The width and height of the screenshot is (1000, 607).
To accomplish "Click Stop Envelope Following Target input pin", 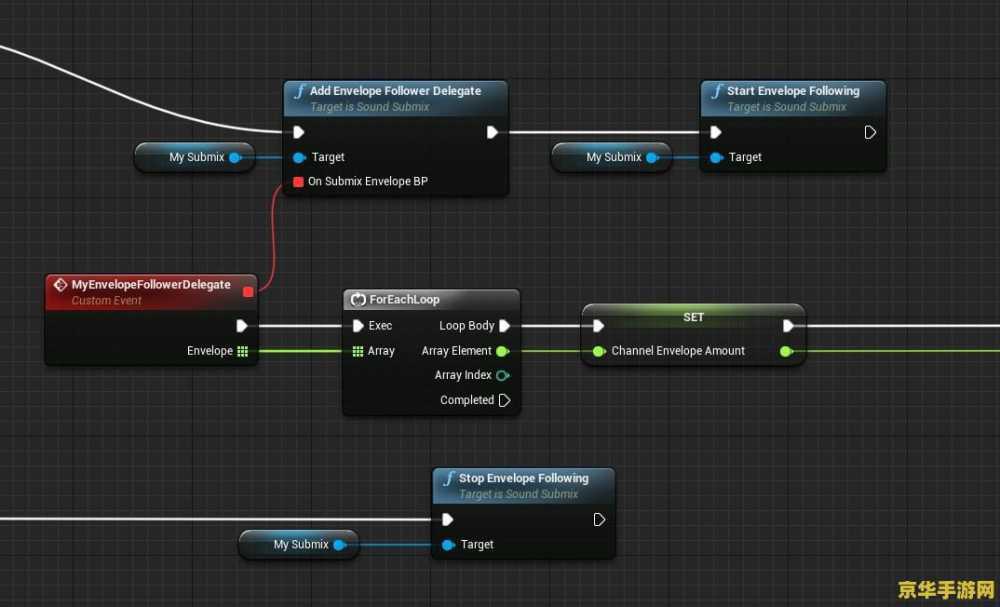I will 448,545.
